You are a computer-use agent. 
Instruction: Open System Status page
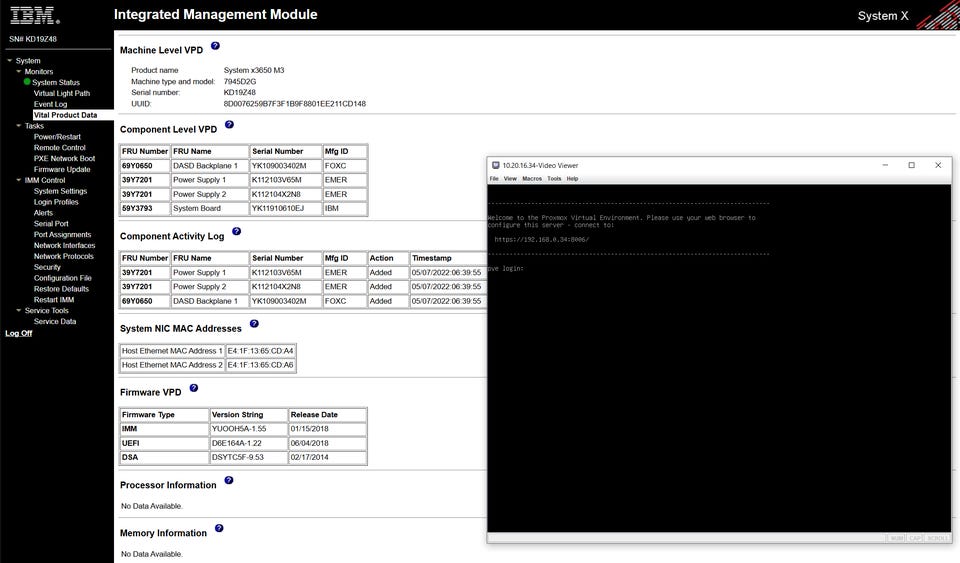56,83
